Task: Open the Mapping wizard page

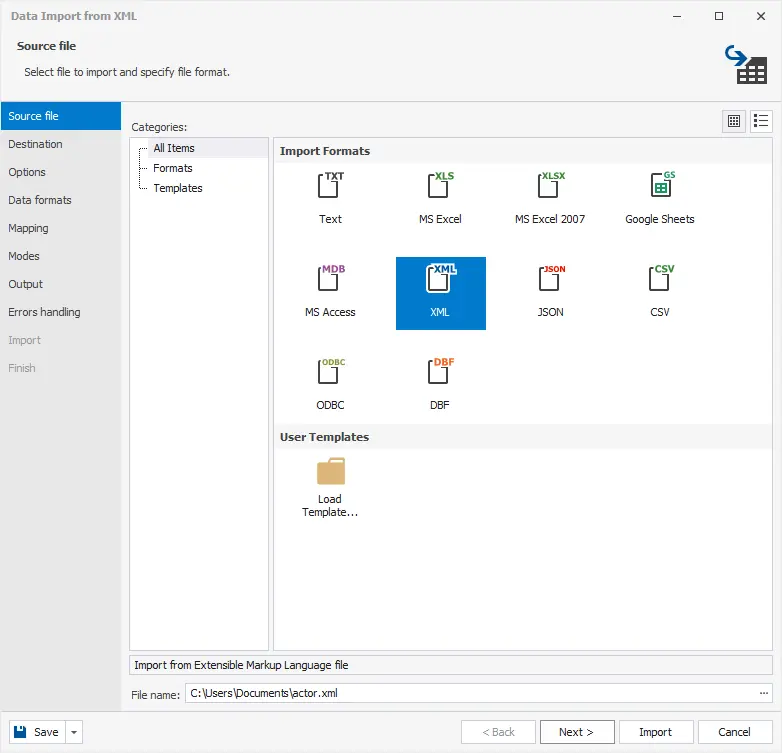Action: click(29, 228)
